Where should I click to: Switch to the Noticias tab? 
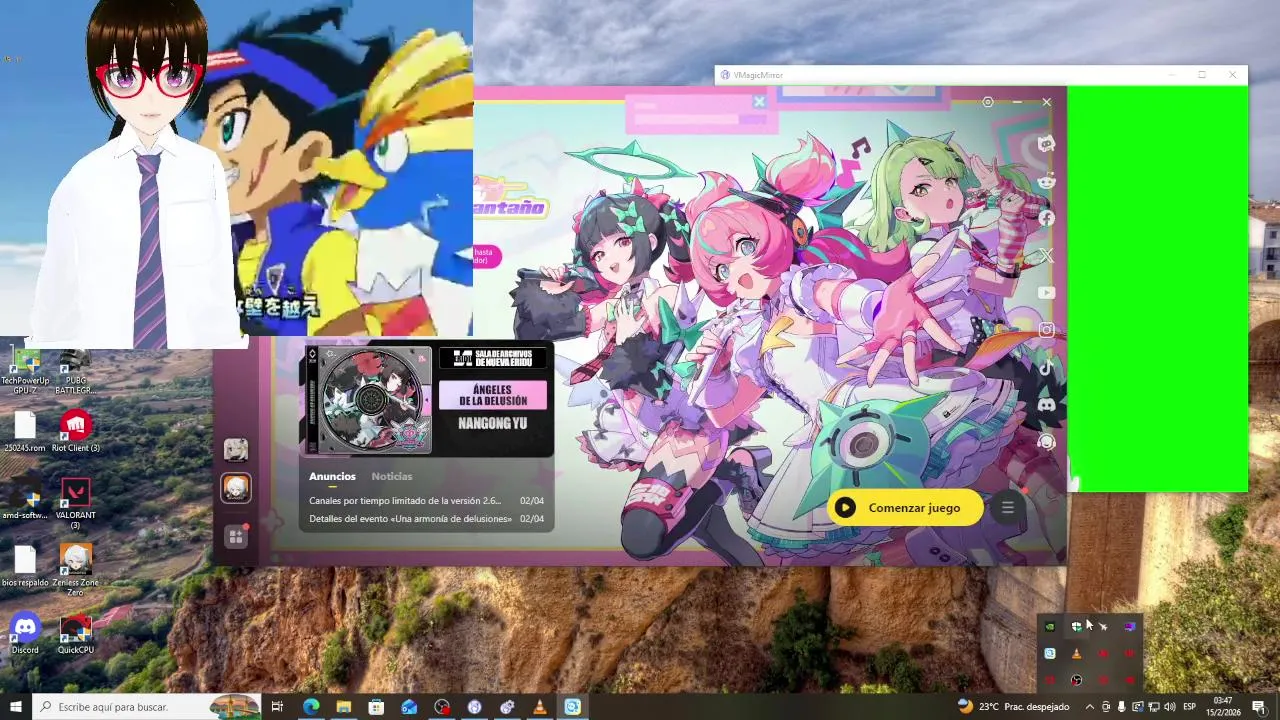tap(392, 476)
